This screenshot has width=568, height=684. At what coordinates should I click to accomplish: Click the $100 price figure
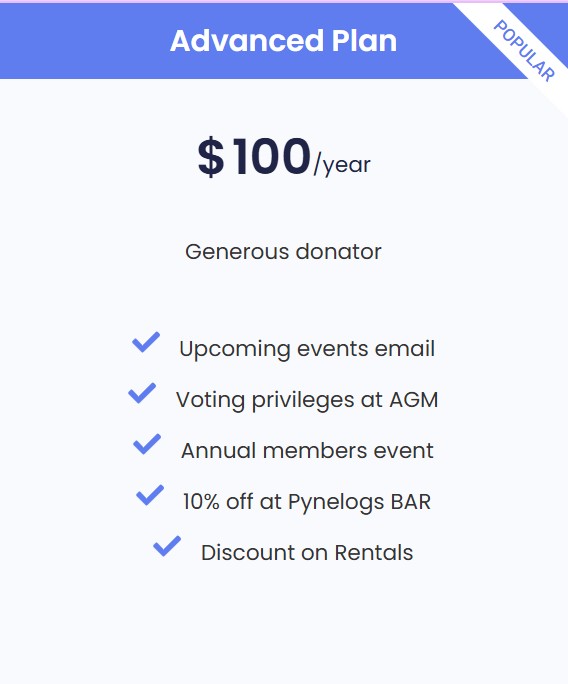click(254, 156)
